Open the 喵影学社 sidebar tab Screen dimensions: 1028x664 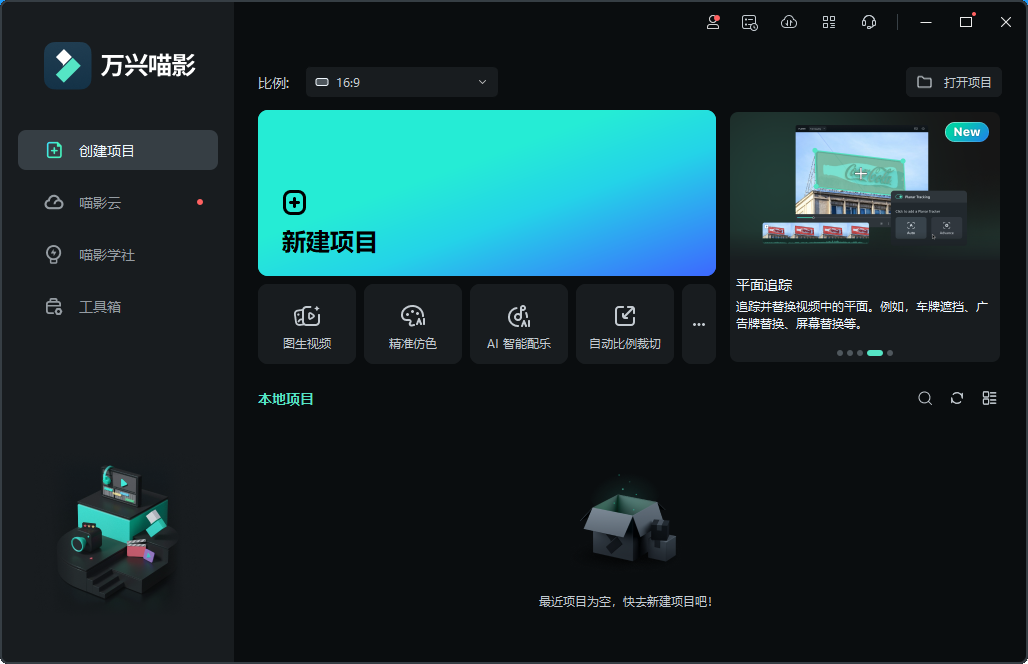(118, 254)
